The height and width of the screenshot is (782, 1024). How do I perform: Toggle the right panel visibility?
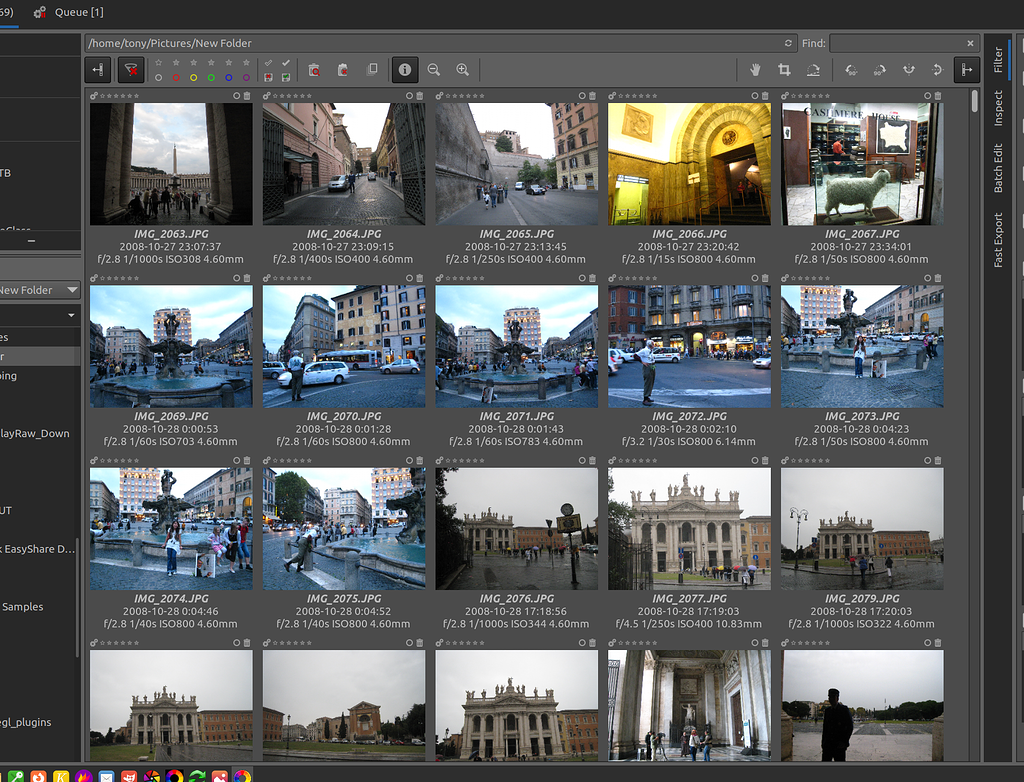(968, 70)
